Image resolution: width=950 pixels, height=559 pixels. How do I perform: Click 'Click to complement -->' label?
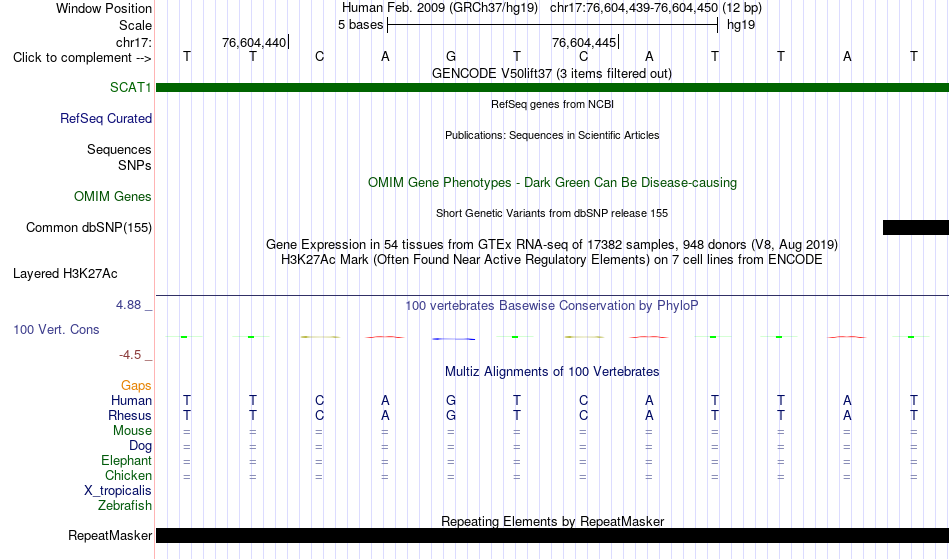point(82,58)
